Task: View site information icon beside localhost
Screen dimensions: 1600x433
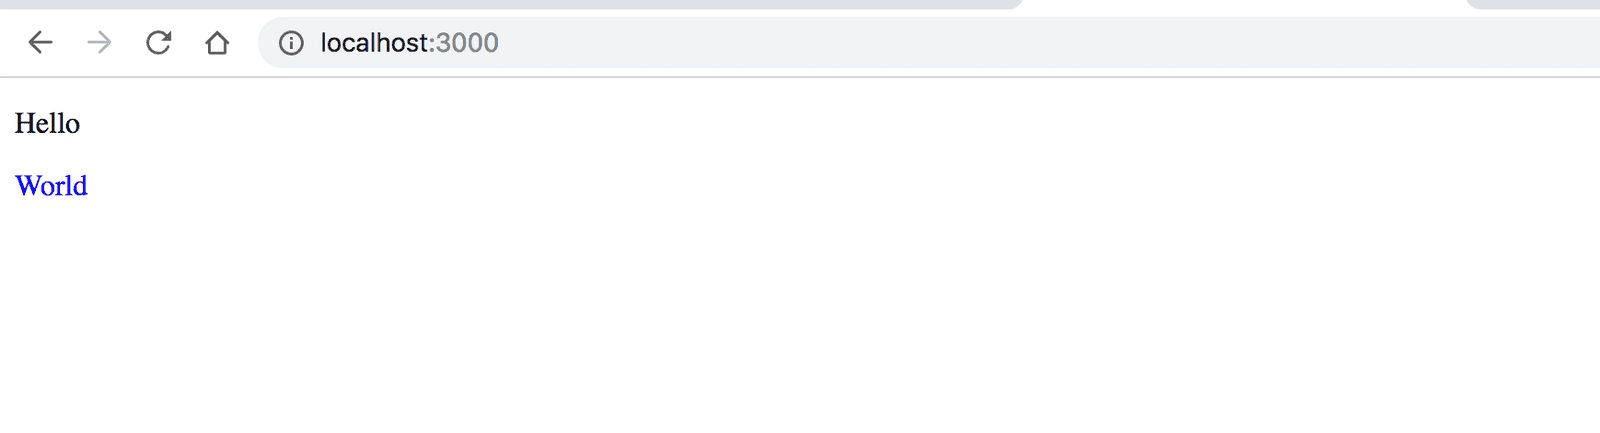Action: point(291,43)
